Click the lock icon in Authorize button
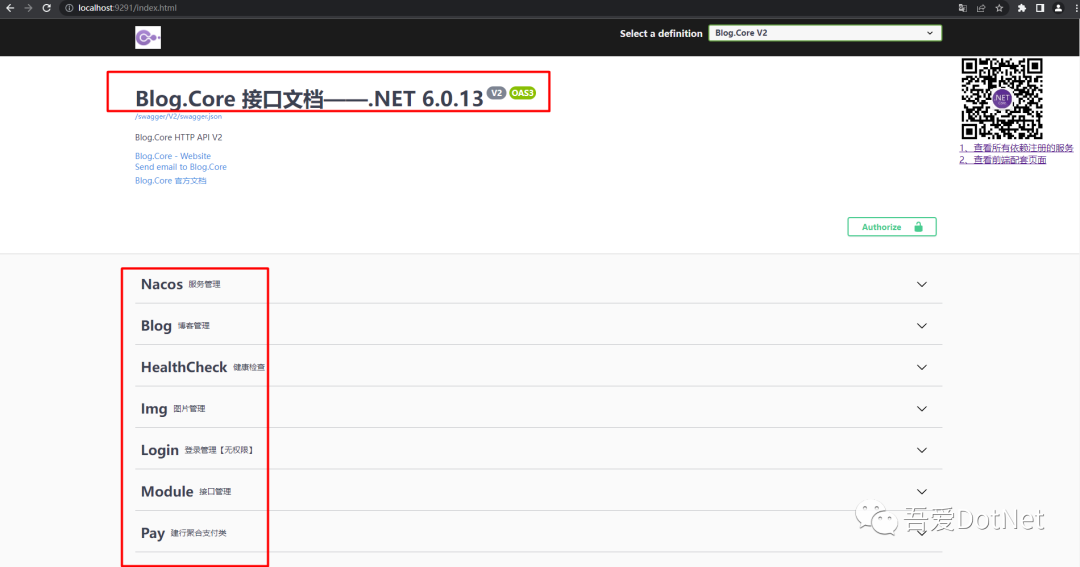This screenshot has width=1080, height=567. click(x=918, y=227)
